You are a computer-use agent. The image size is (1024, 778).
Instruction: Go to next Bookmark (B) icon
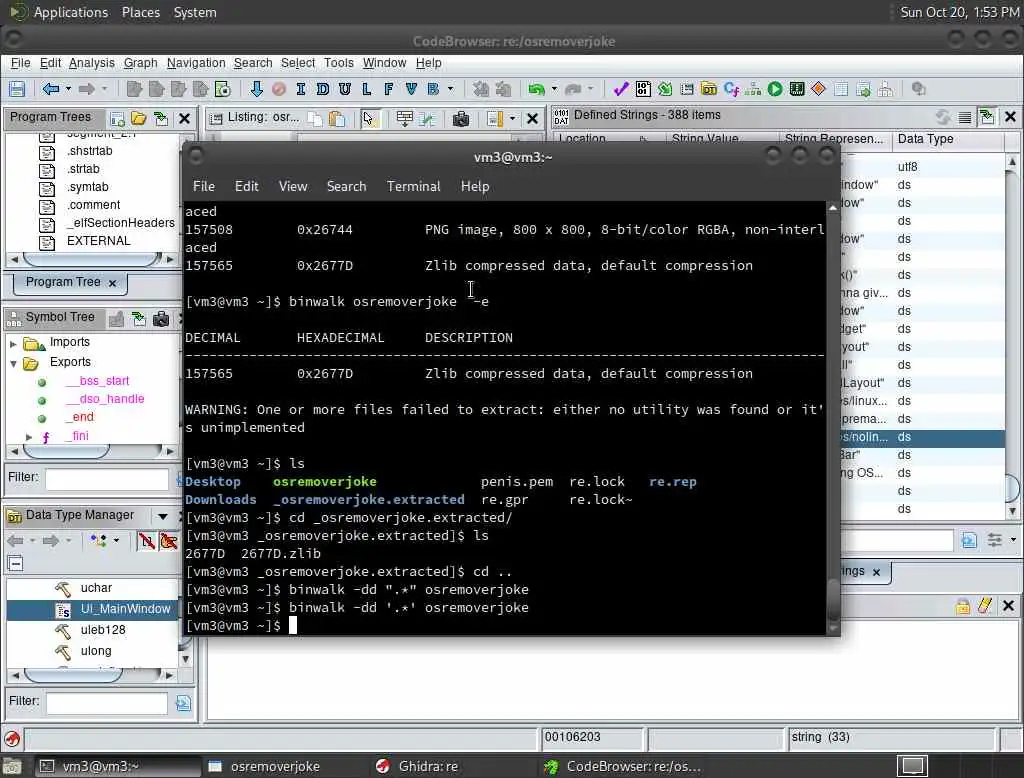(x=433, y=89)
